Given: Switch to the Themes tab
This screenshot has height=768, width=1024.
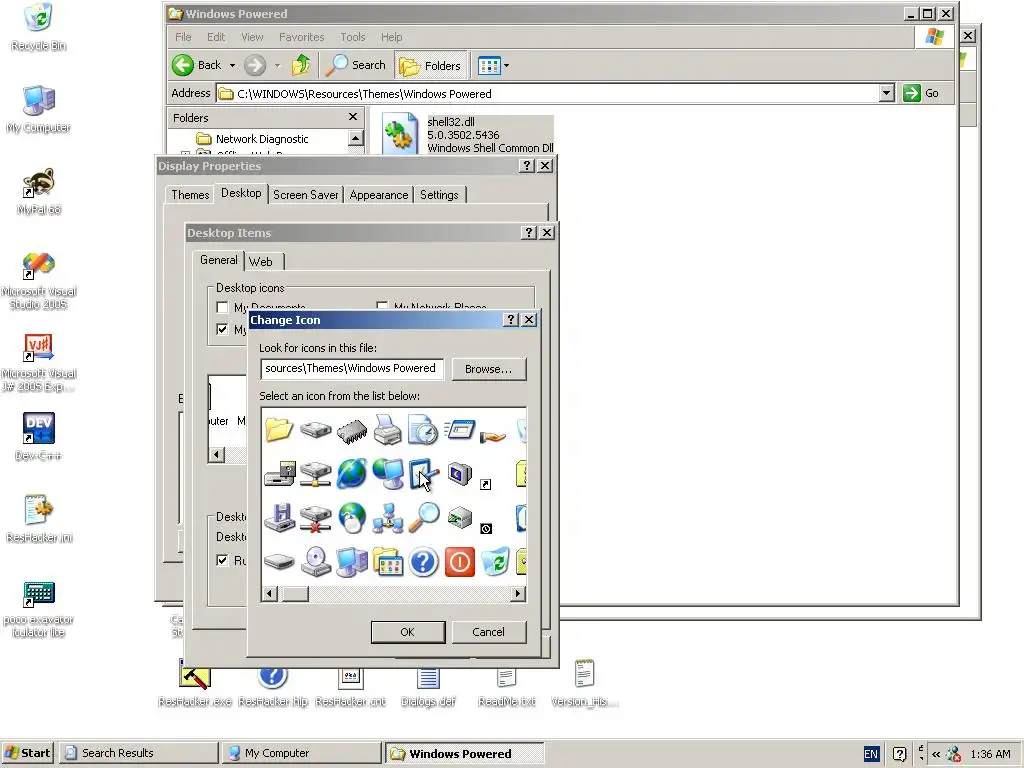Looking at the screenshot, I should click(x=190, y=195).
